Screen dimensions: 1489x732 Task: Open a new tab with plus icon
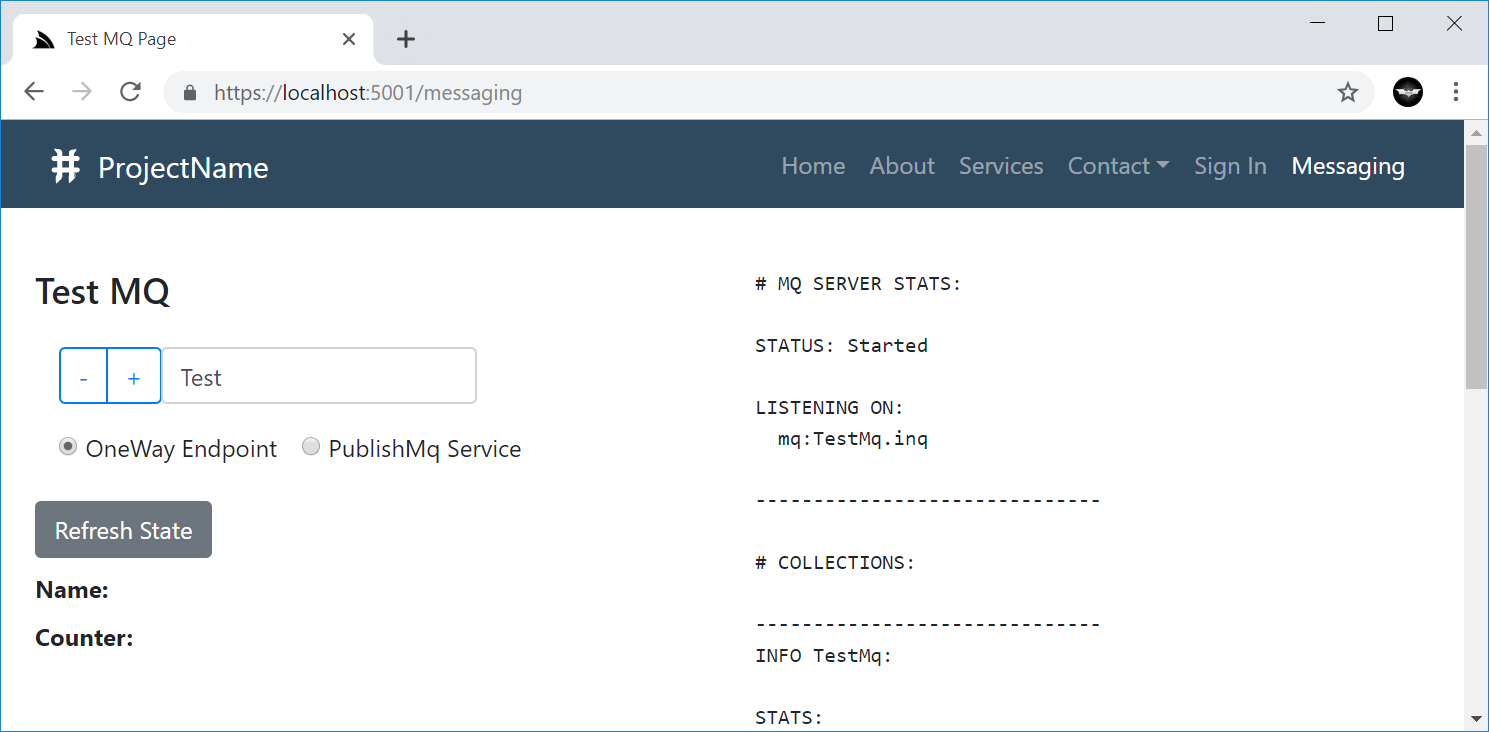coord(405,39)
